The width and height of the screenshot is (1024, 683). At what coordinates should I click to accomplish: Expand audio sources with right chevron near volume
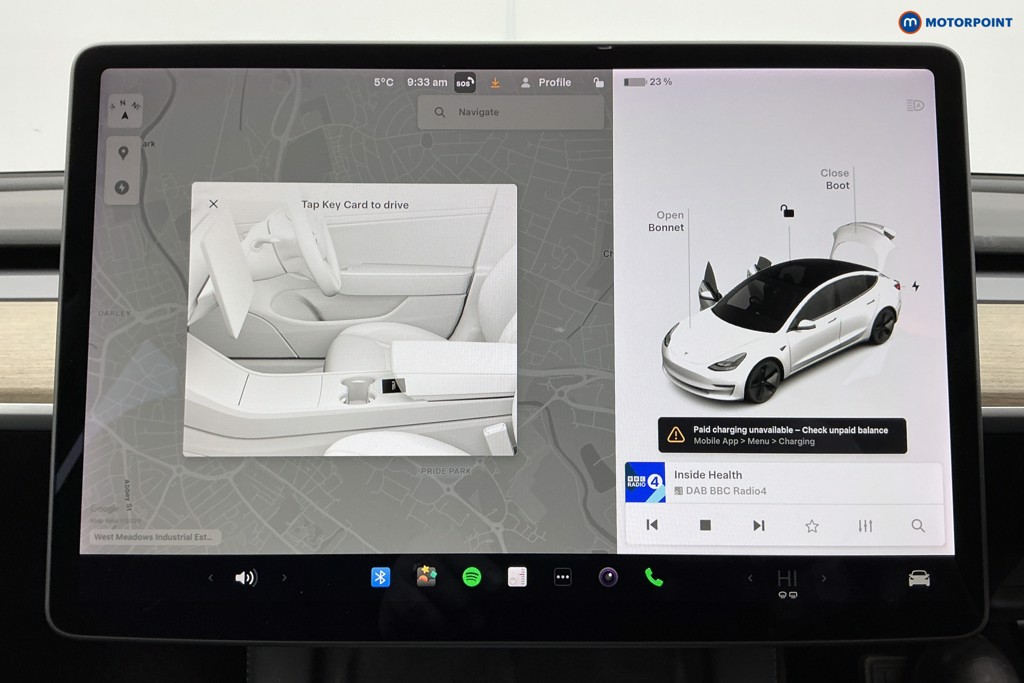286,577
